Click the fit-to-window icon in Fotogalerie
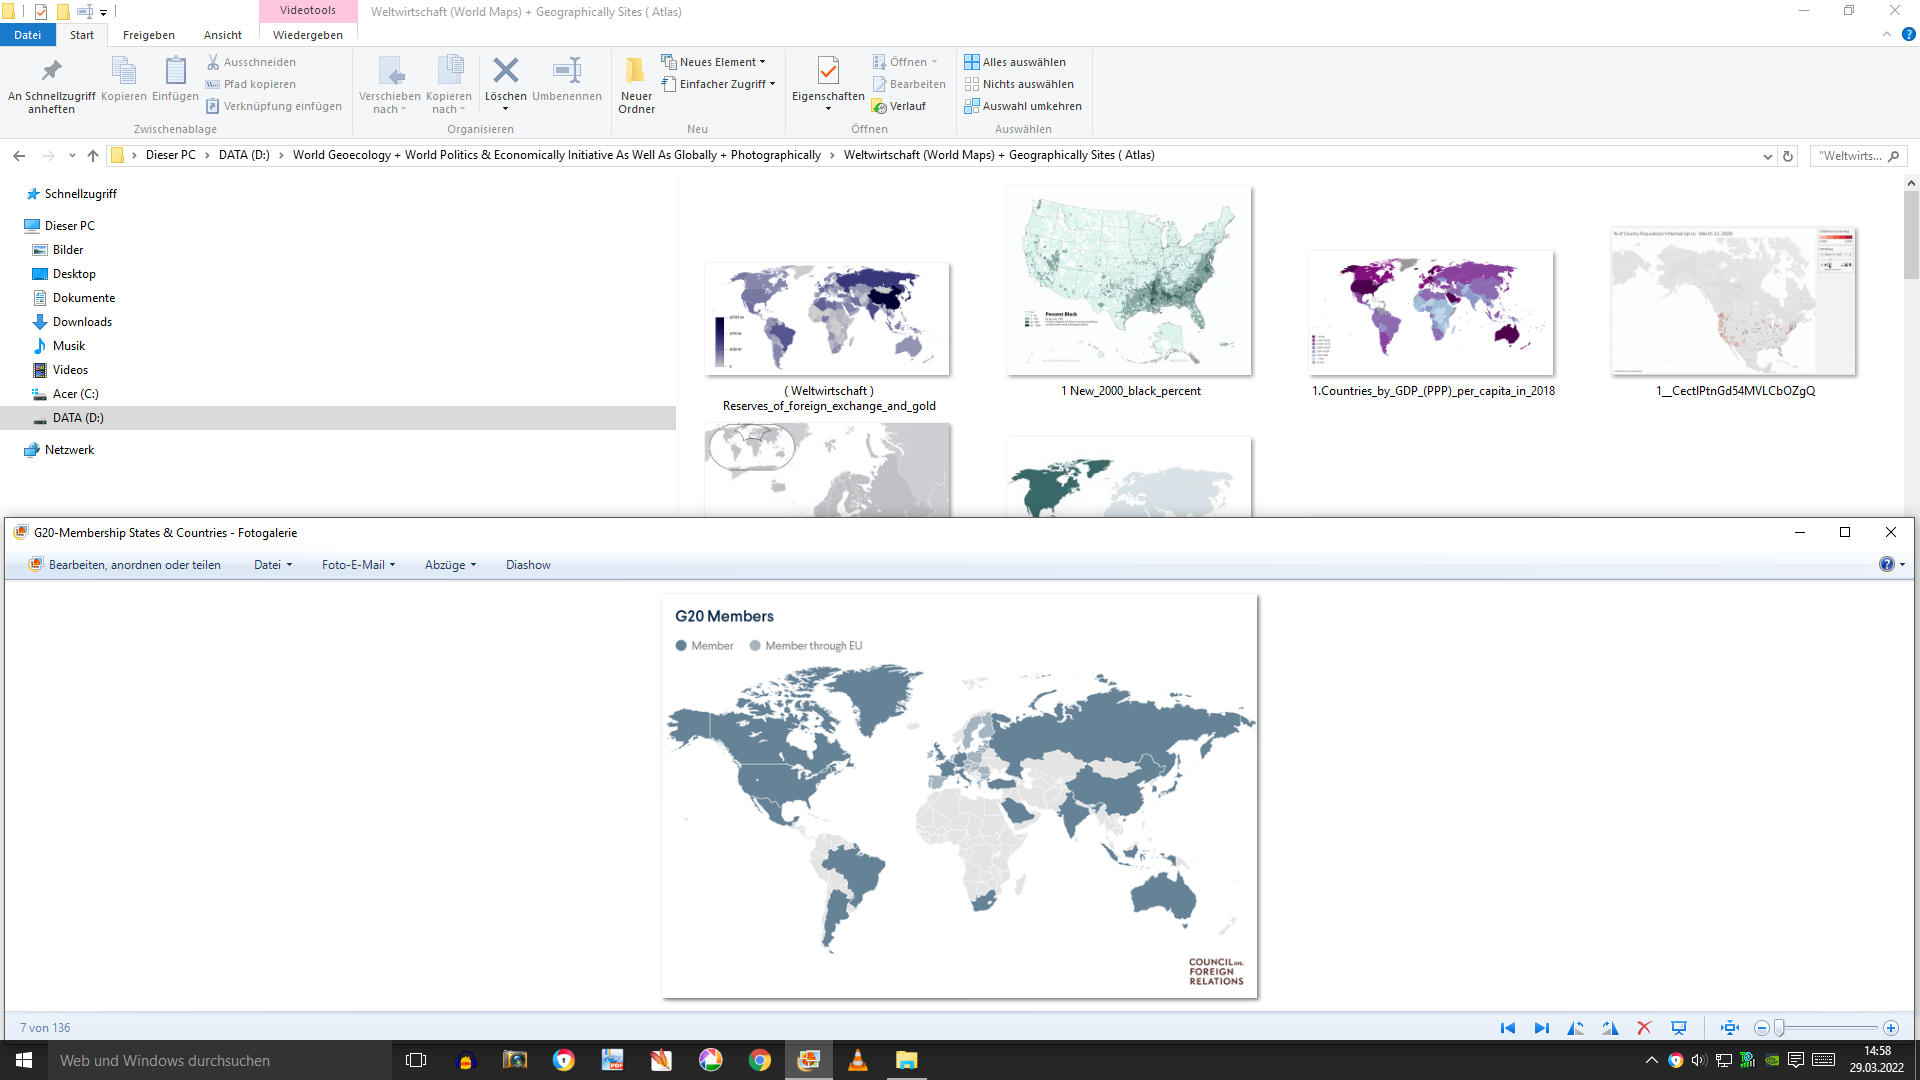 coord(1730,1028)
